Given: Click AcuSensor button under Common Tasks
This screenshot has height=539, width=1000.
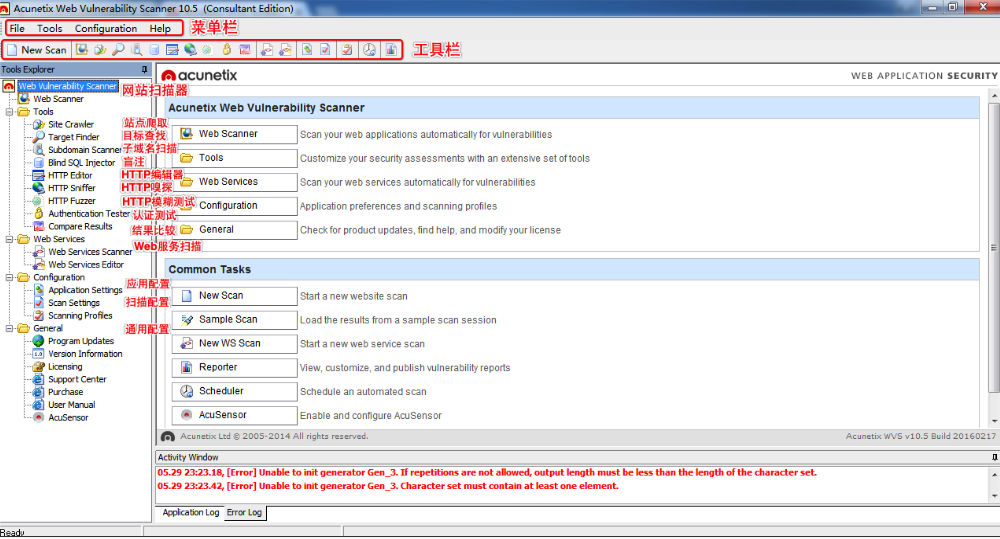Looking at the screenshot, I should pyautogui.click(x=234, y=415).
